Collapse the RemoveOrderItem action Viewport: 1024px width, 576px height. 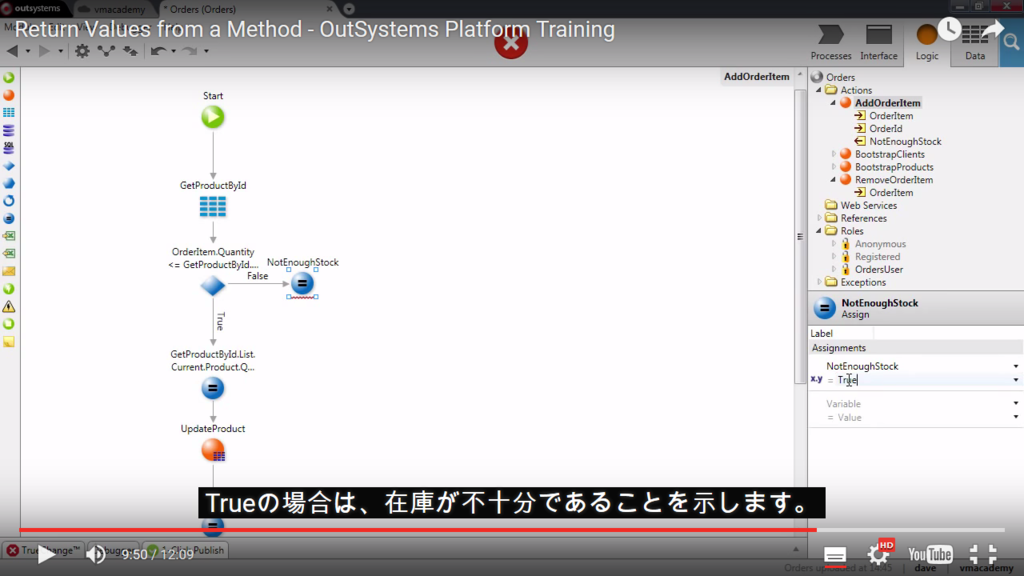click(x=833, y=180)
